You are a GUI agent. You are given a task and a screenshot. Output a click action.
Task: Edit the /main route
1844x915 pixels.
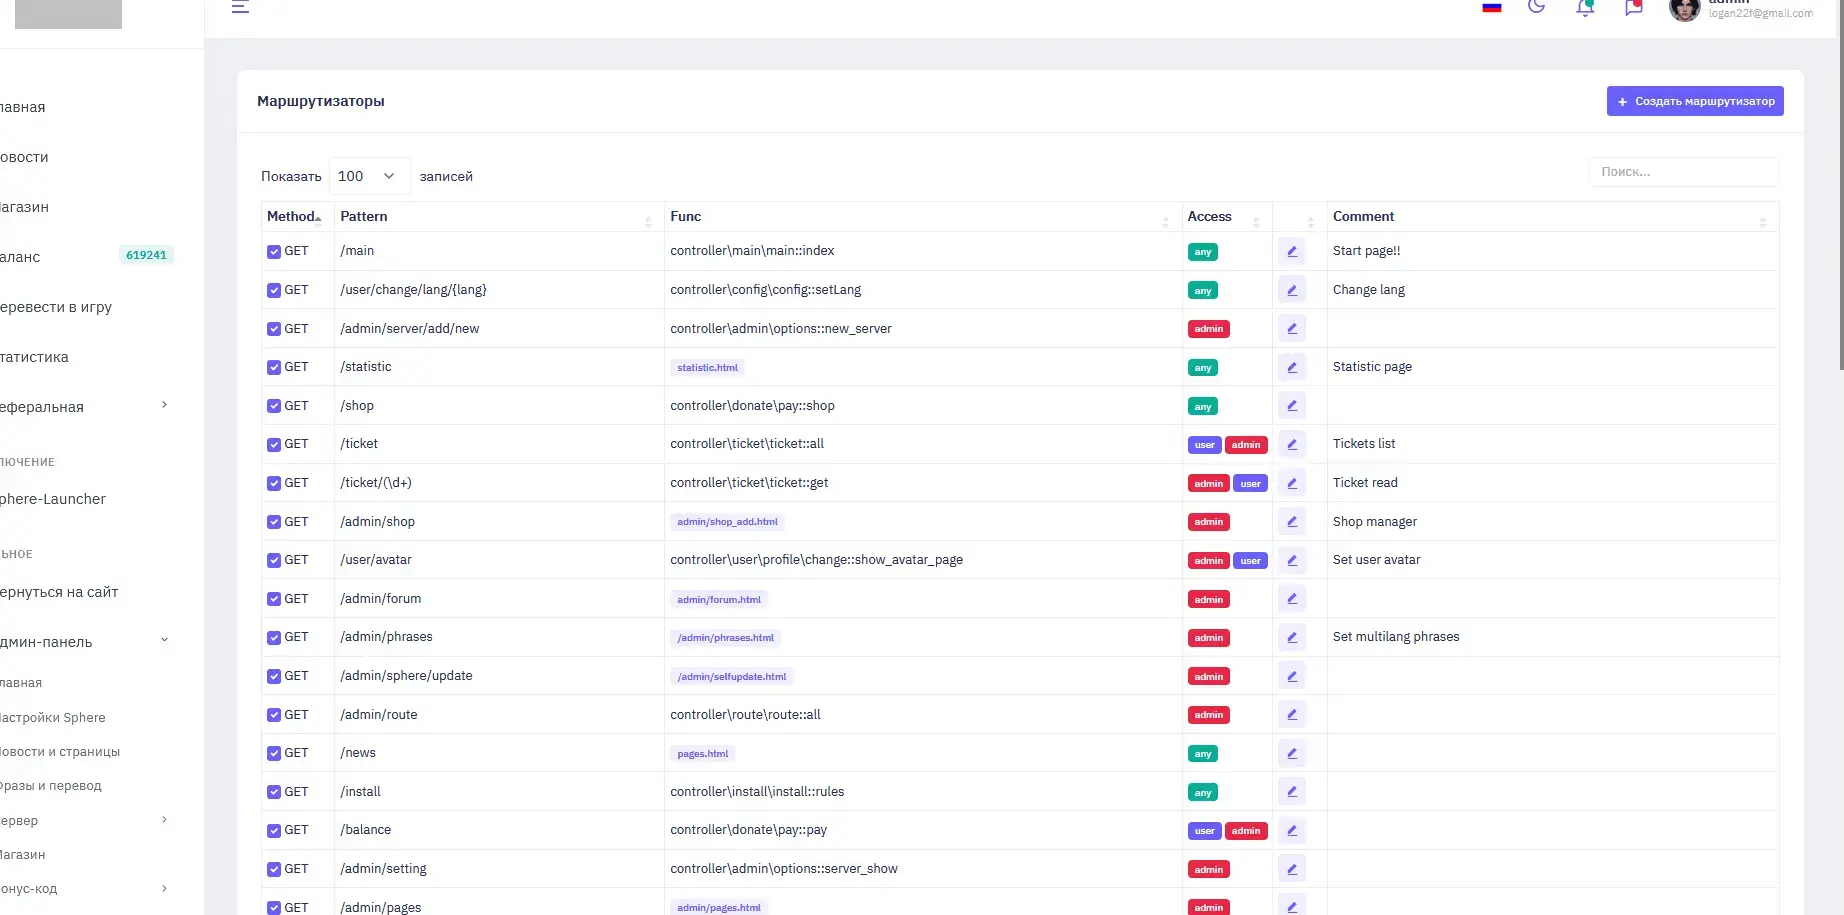pos(1292,251)
